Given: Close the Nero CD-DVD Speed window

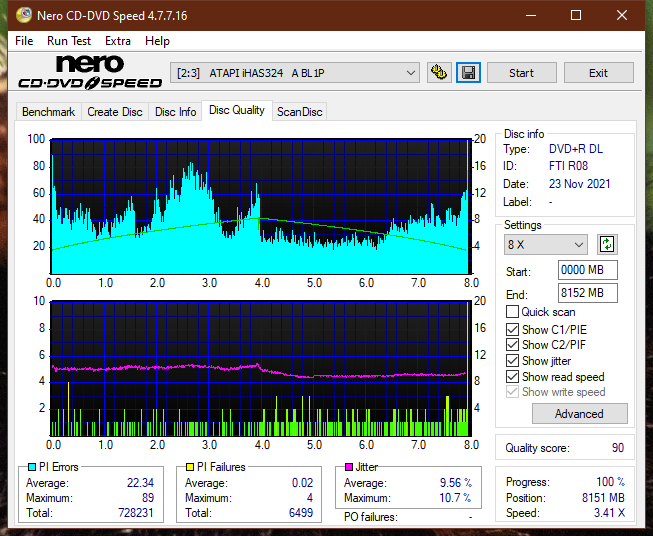Looking at the screenshot, I should [622, 15].
